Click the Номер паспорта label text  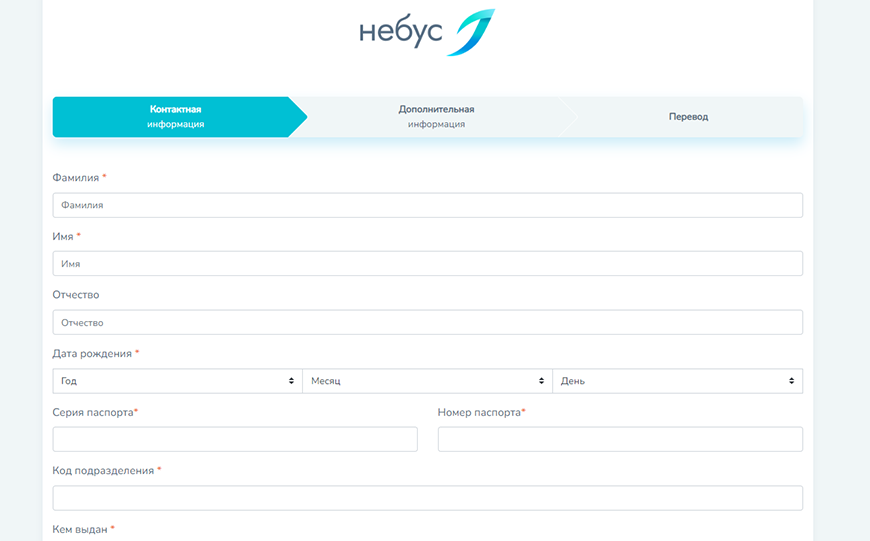pyautogui.click(x=479, y=412)
